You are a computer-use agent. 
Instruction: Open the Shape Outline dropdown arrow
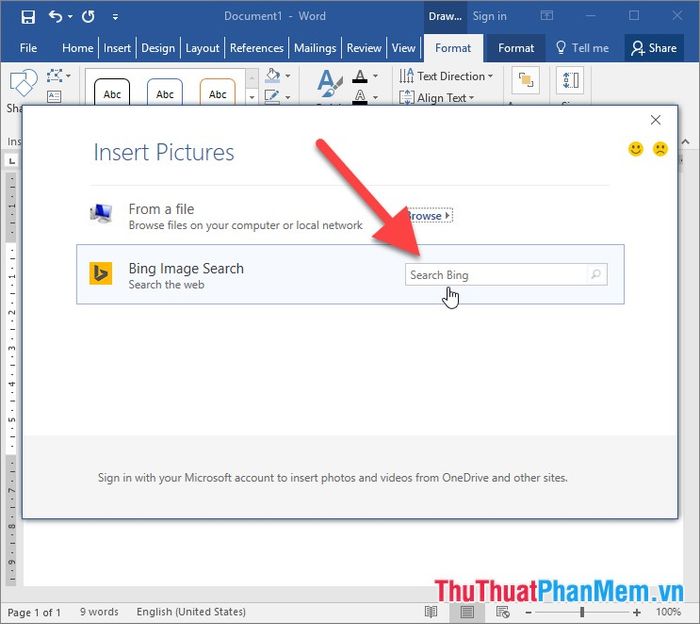288,97
